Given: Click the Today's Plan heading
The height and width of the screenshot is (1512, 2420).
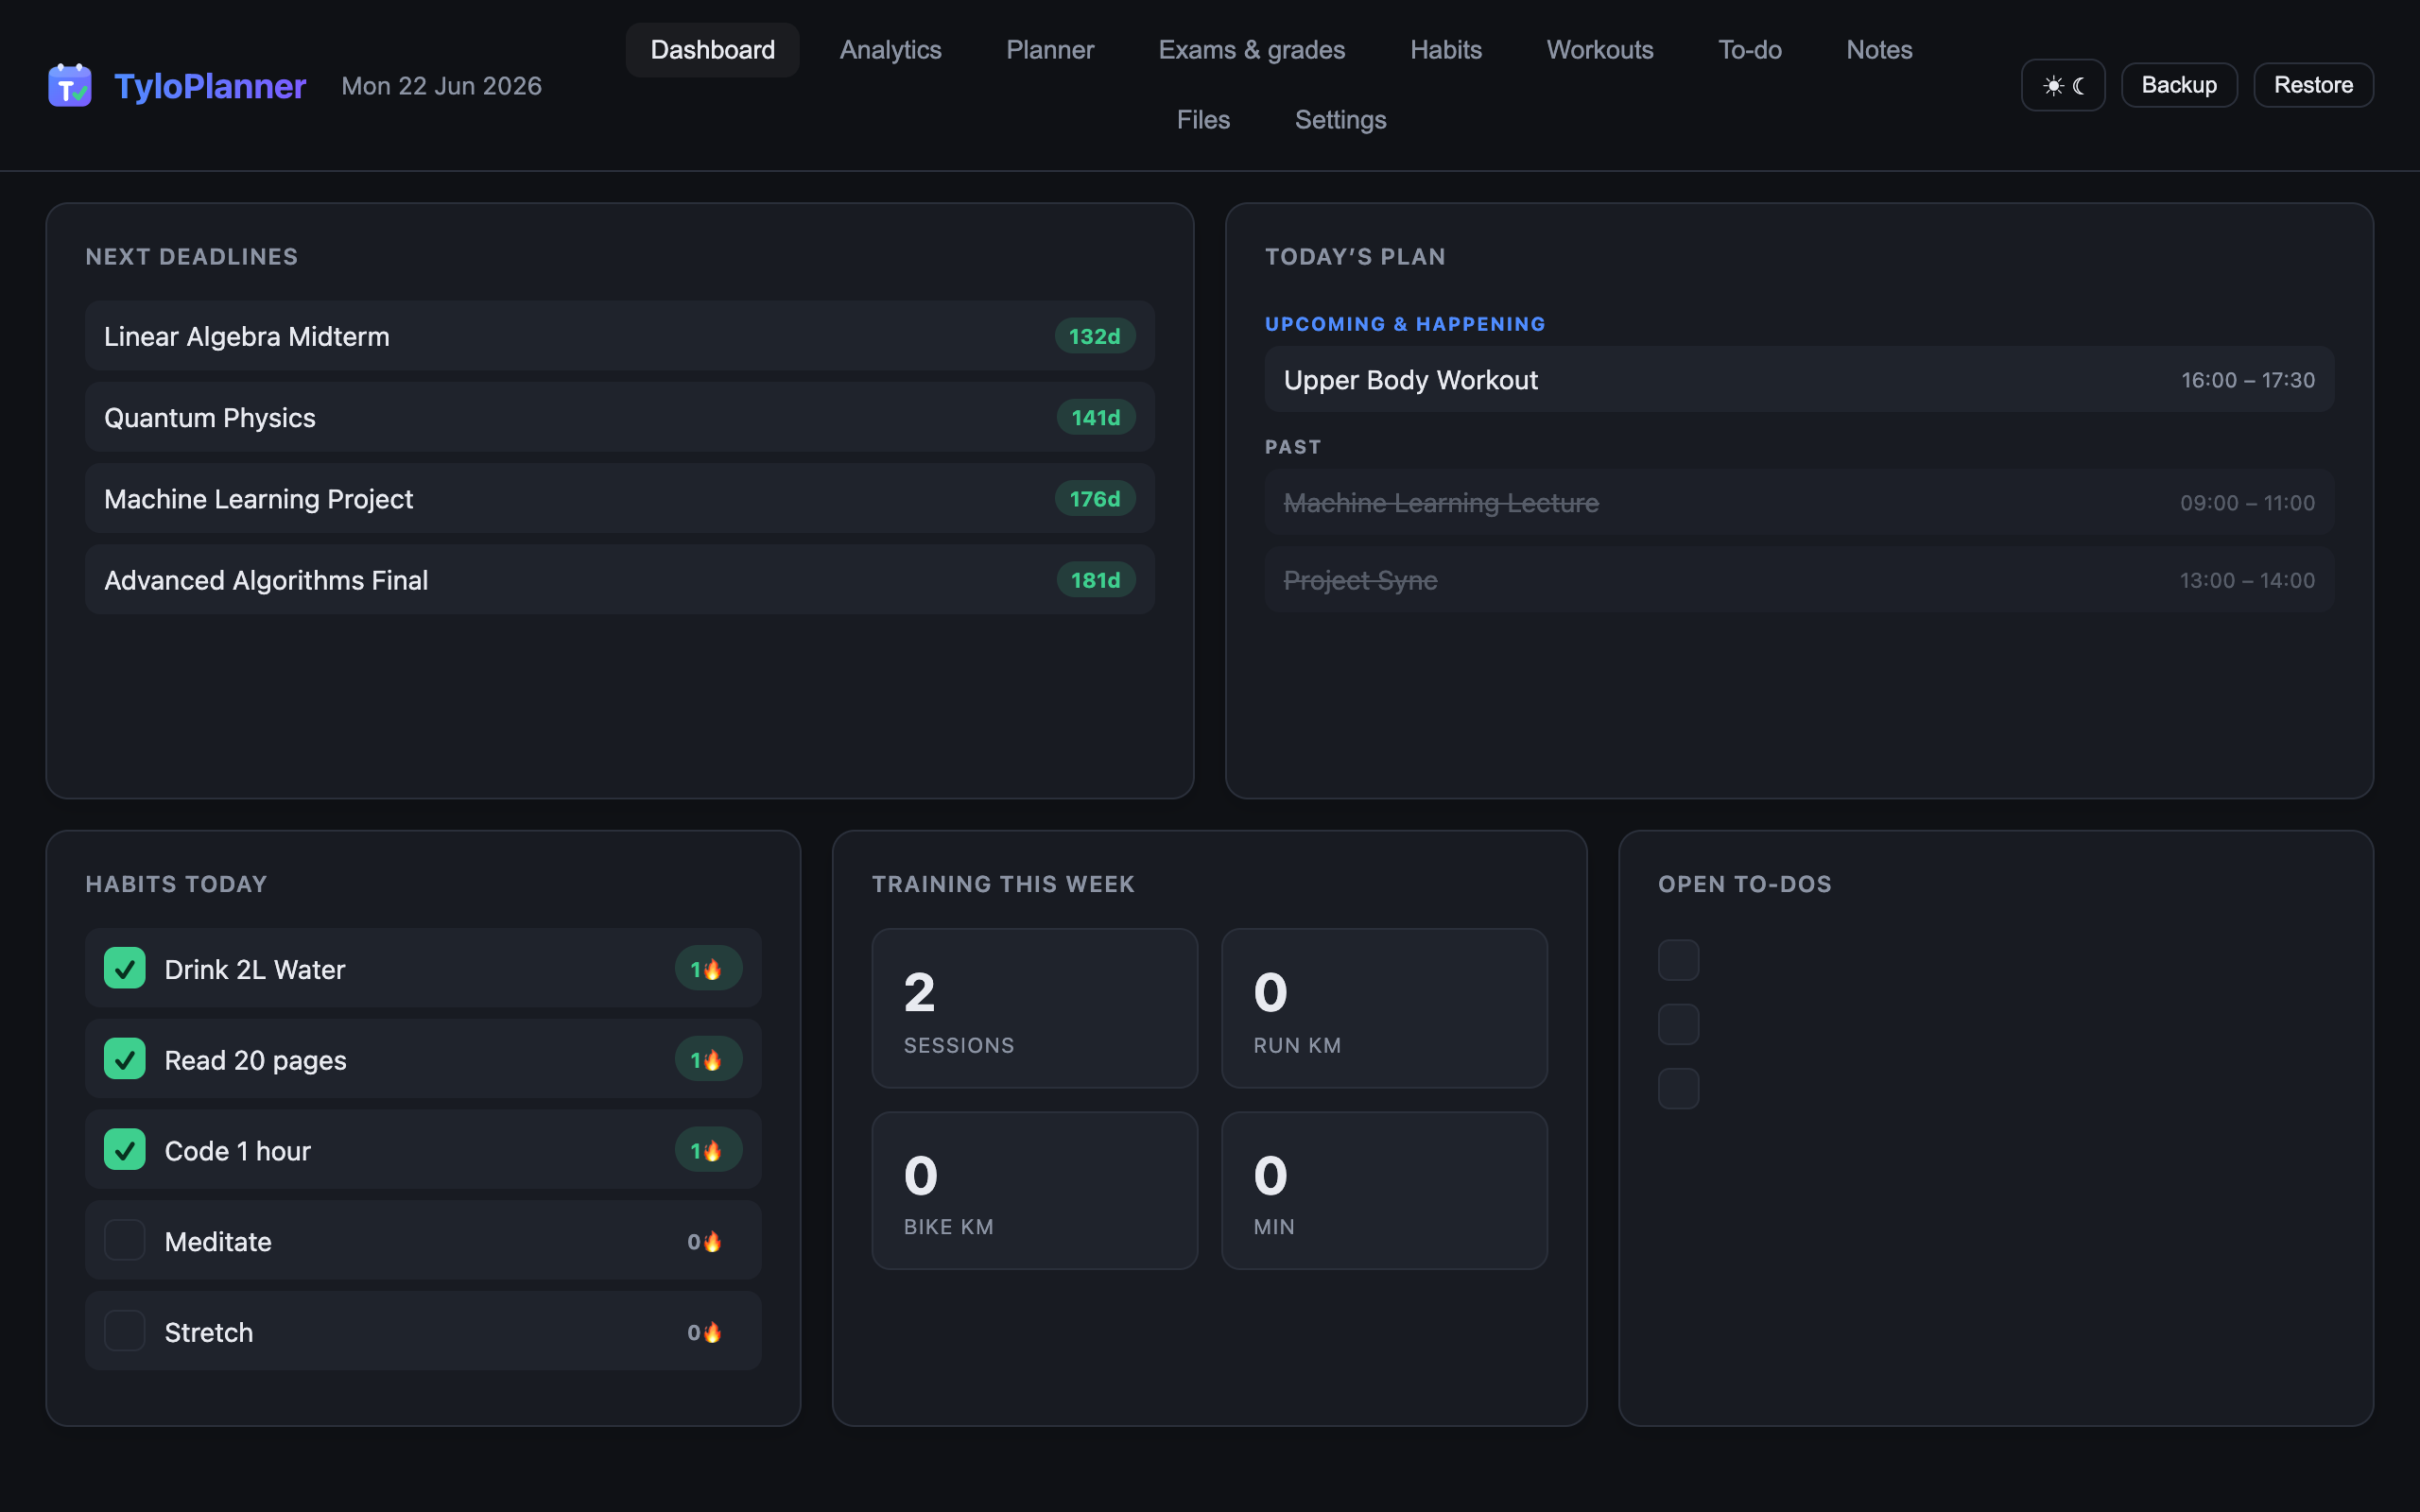Looking at the screenshot, I should (1355, 257).
